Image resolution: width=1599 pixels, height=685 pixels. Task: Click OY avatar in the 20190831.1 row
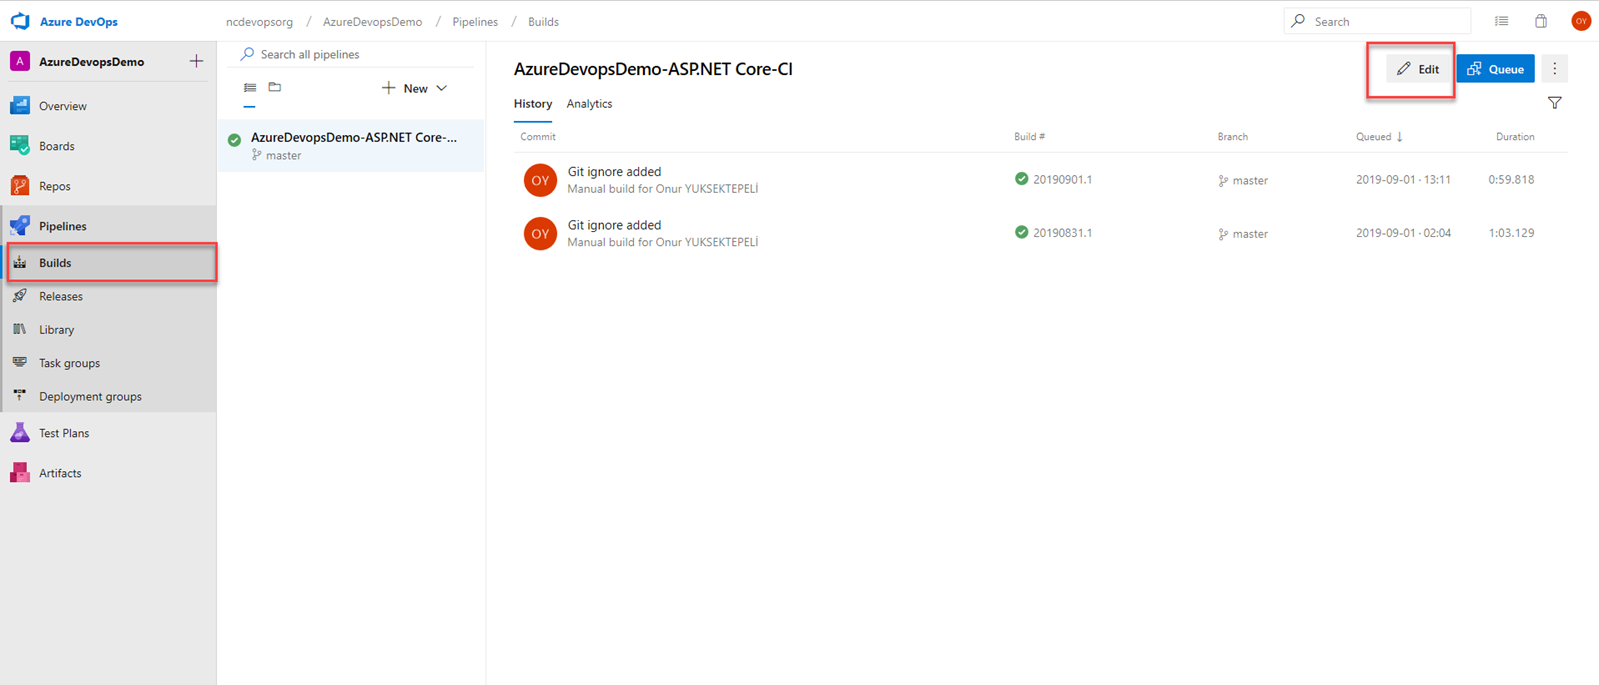(540, 233)
